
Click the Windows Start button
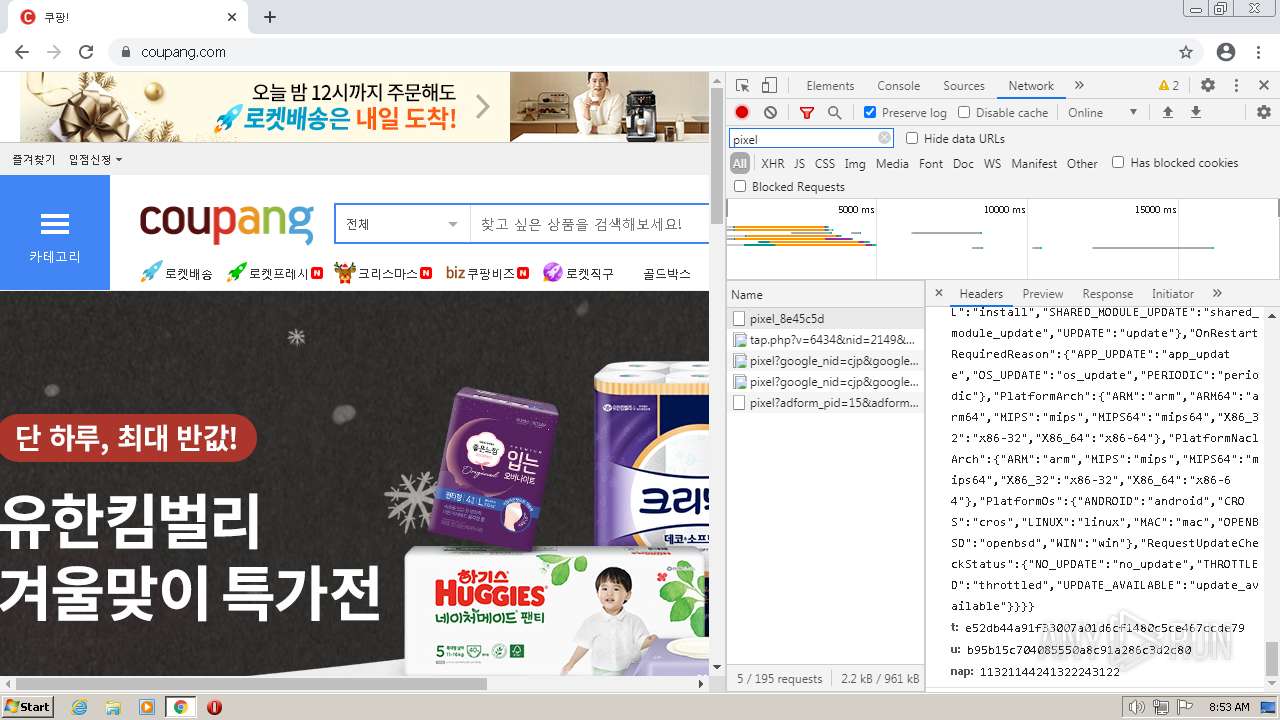point(27,707)
